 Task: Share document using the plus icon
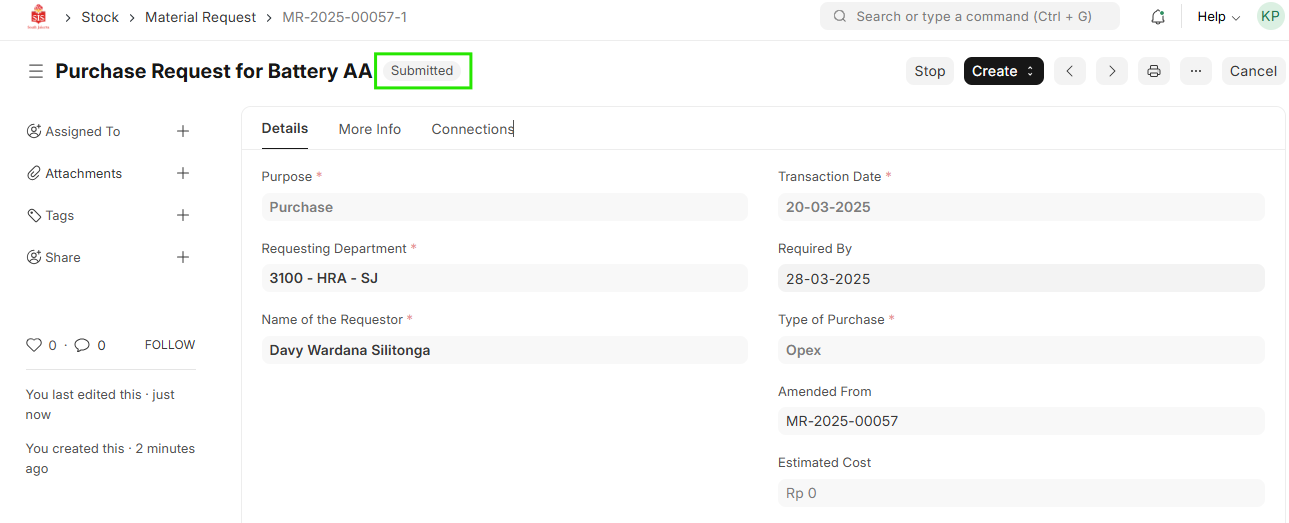pyautogui.click(x=183, y=257)
